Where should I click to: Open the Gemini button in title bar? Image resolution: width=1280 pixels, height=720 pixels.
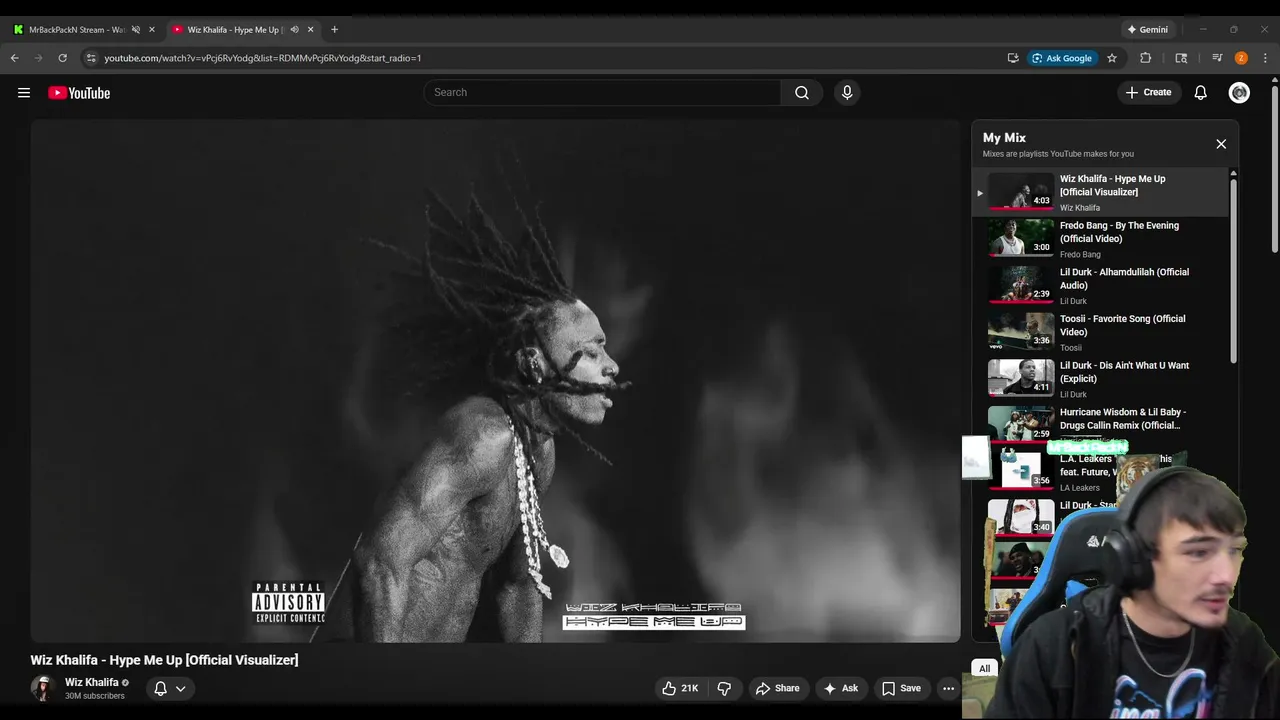1147,29
